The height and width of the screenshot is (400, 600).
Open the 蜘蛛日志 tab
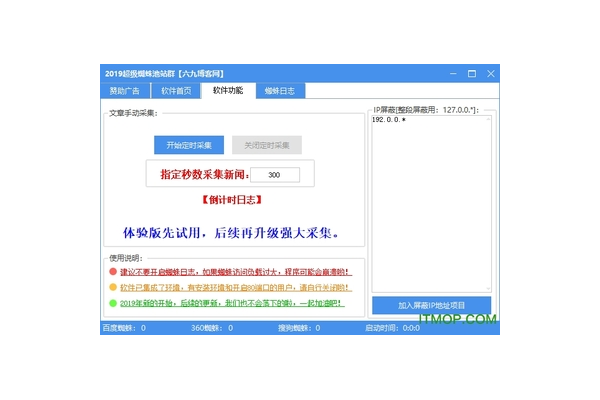(279, 91)
